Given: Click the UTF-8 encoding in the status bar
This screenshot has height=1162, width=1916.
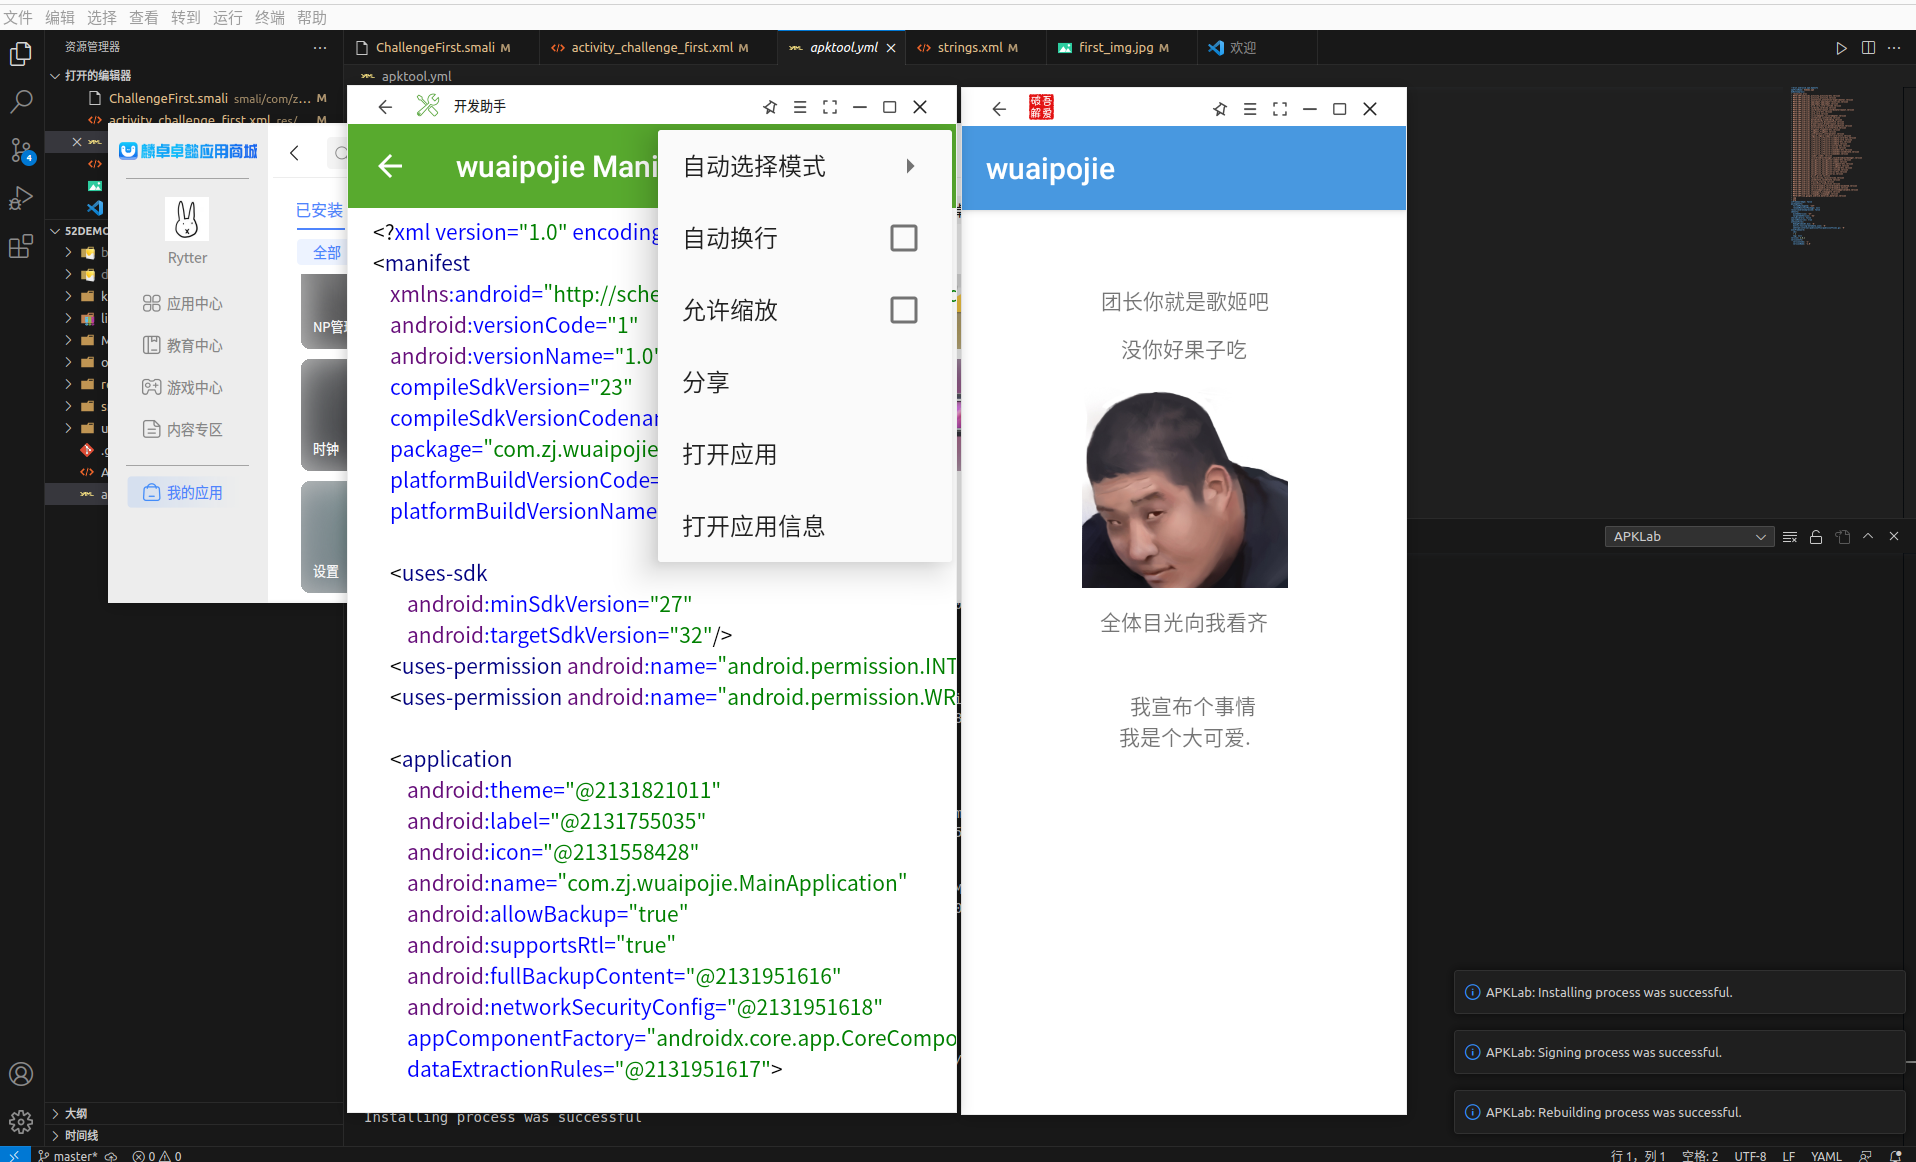Looking at the screenshot, I should [1750, 1155].
